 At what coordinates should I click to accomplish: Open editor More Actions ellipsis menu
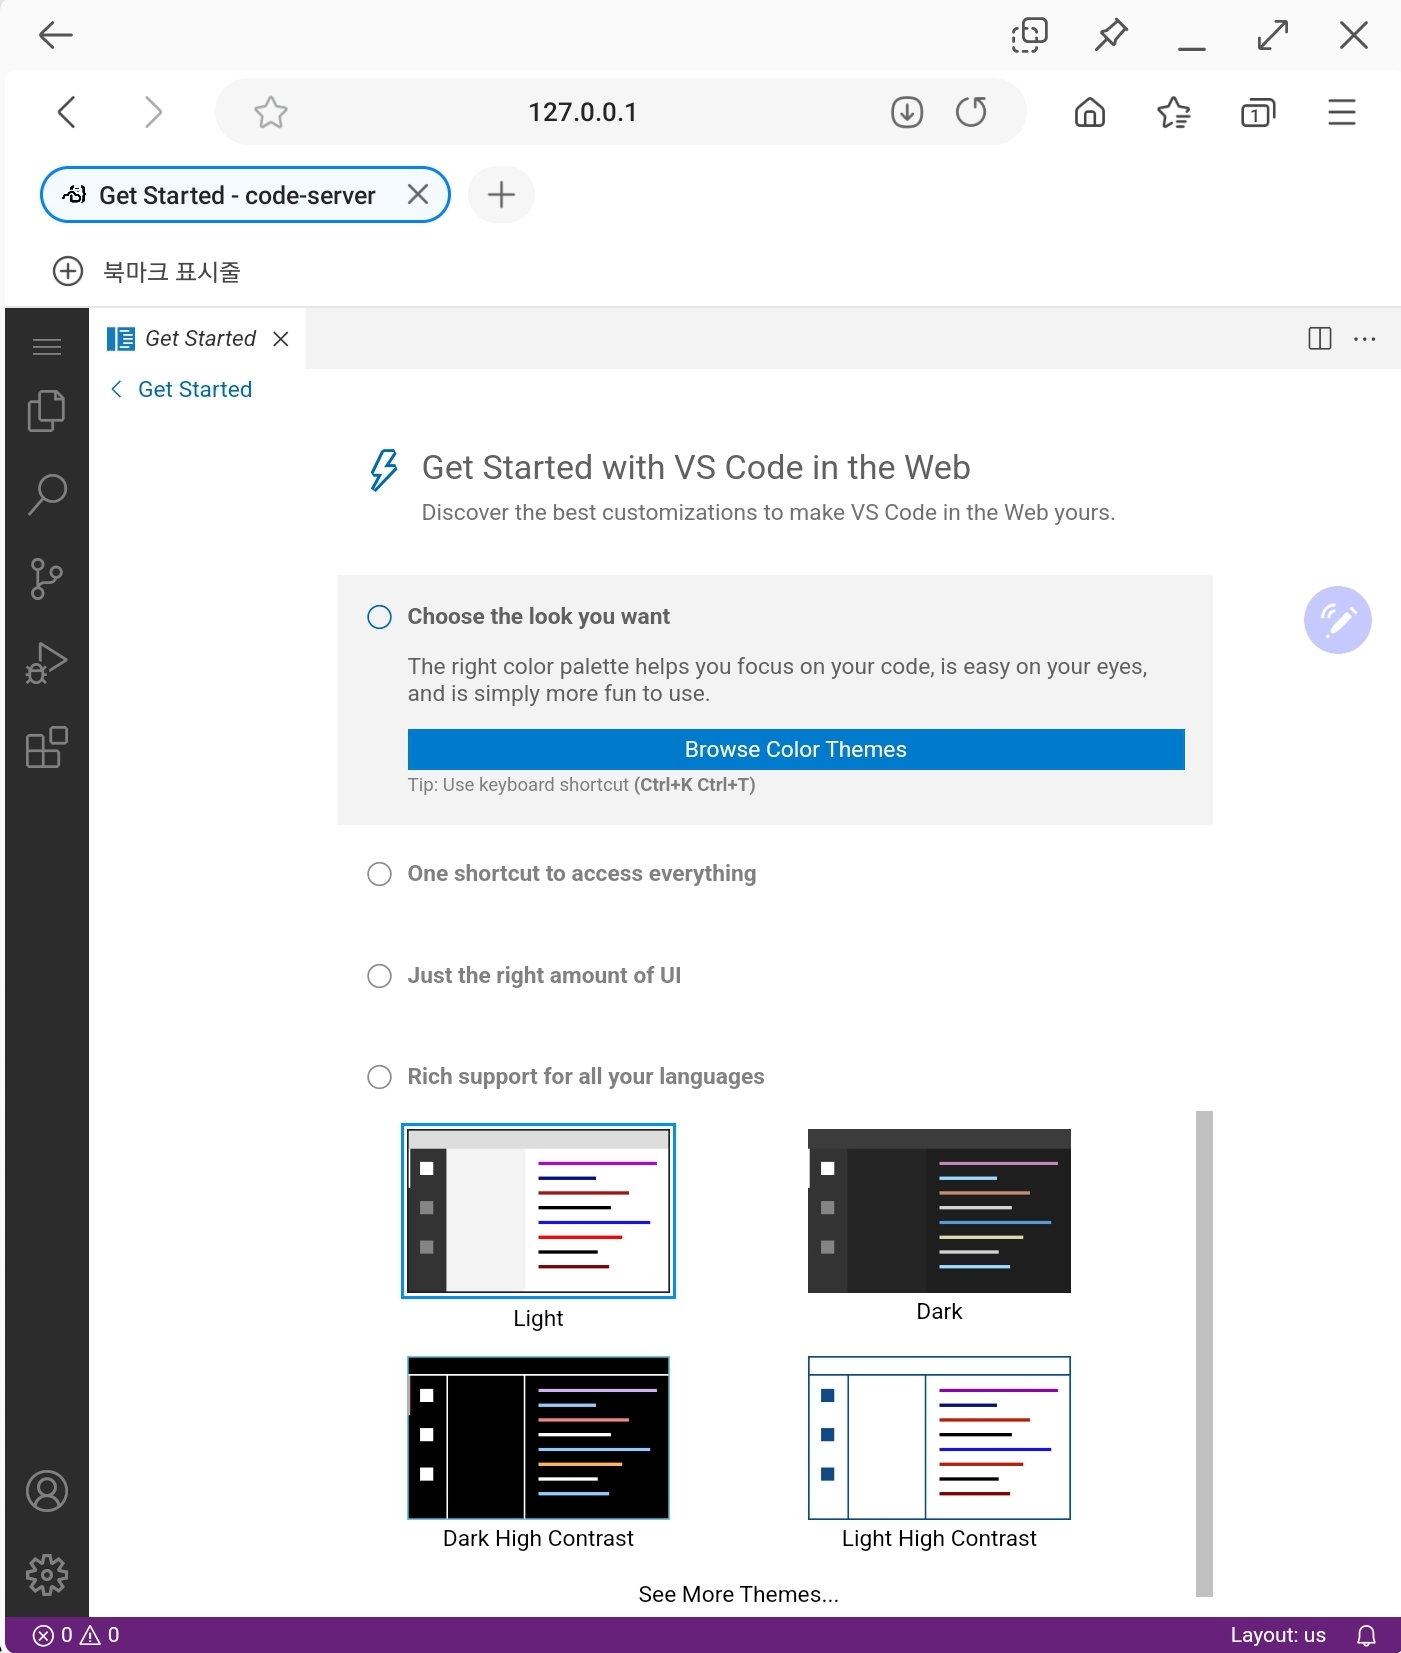pos(1365,338)
